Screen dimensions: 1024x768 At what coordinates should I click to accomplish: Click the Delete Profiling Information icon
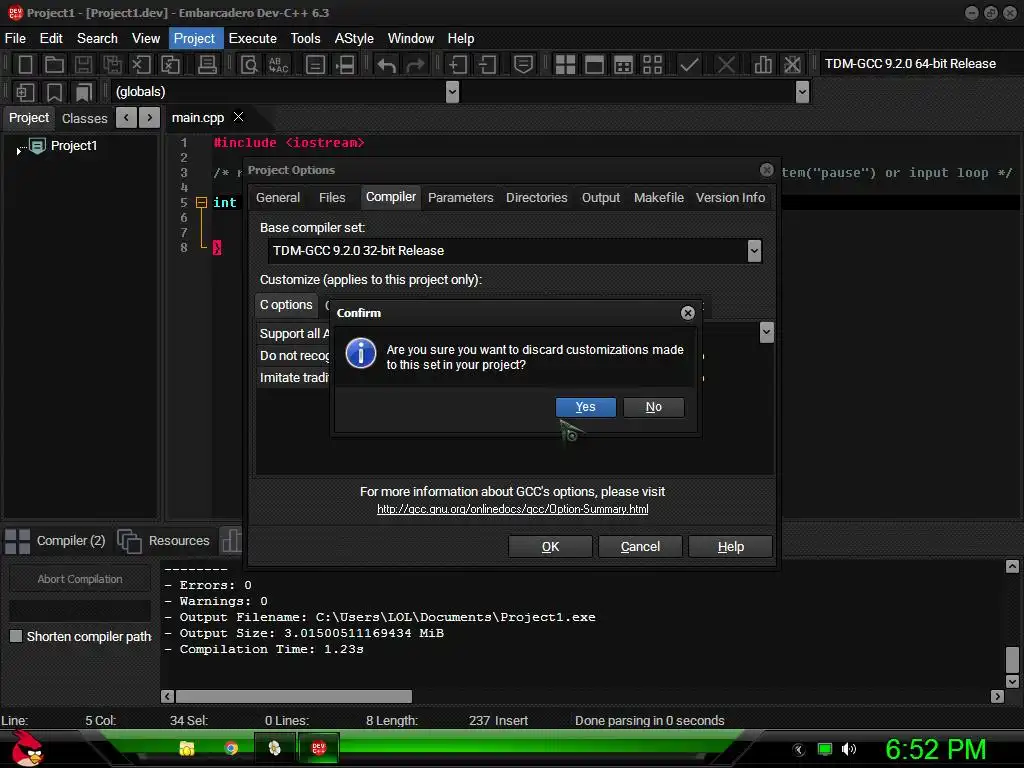(792, 64)
